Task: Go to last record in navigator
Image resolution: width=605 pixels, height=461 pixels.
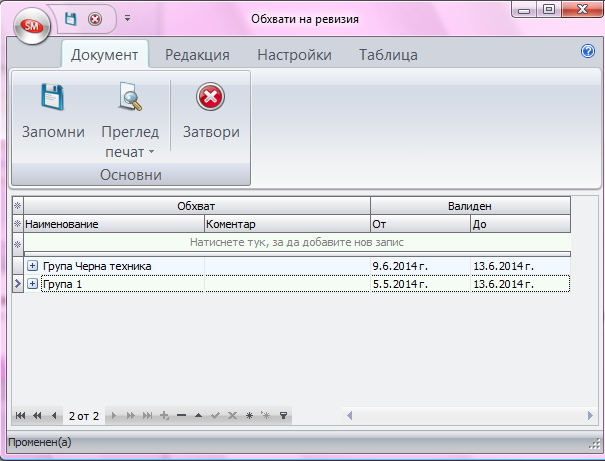Action: (147, 415)
